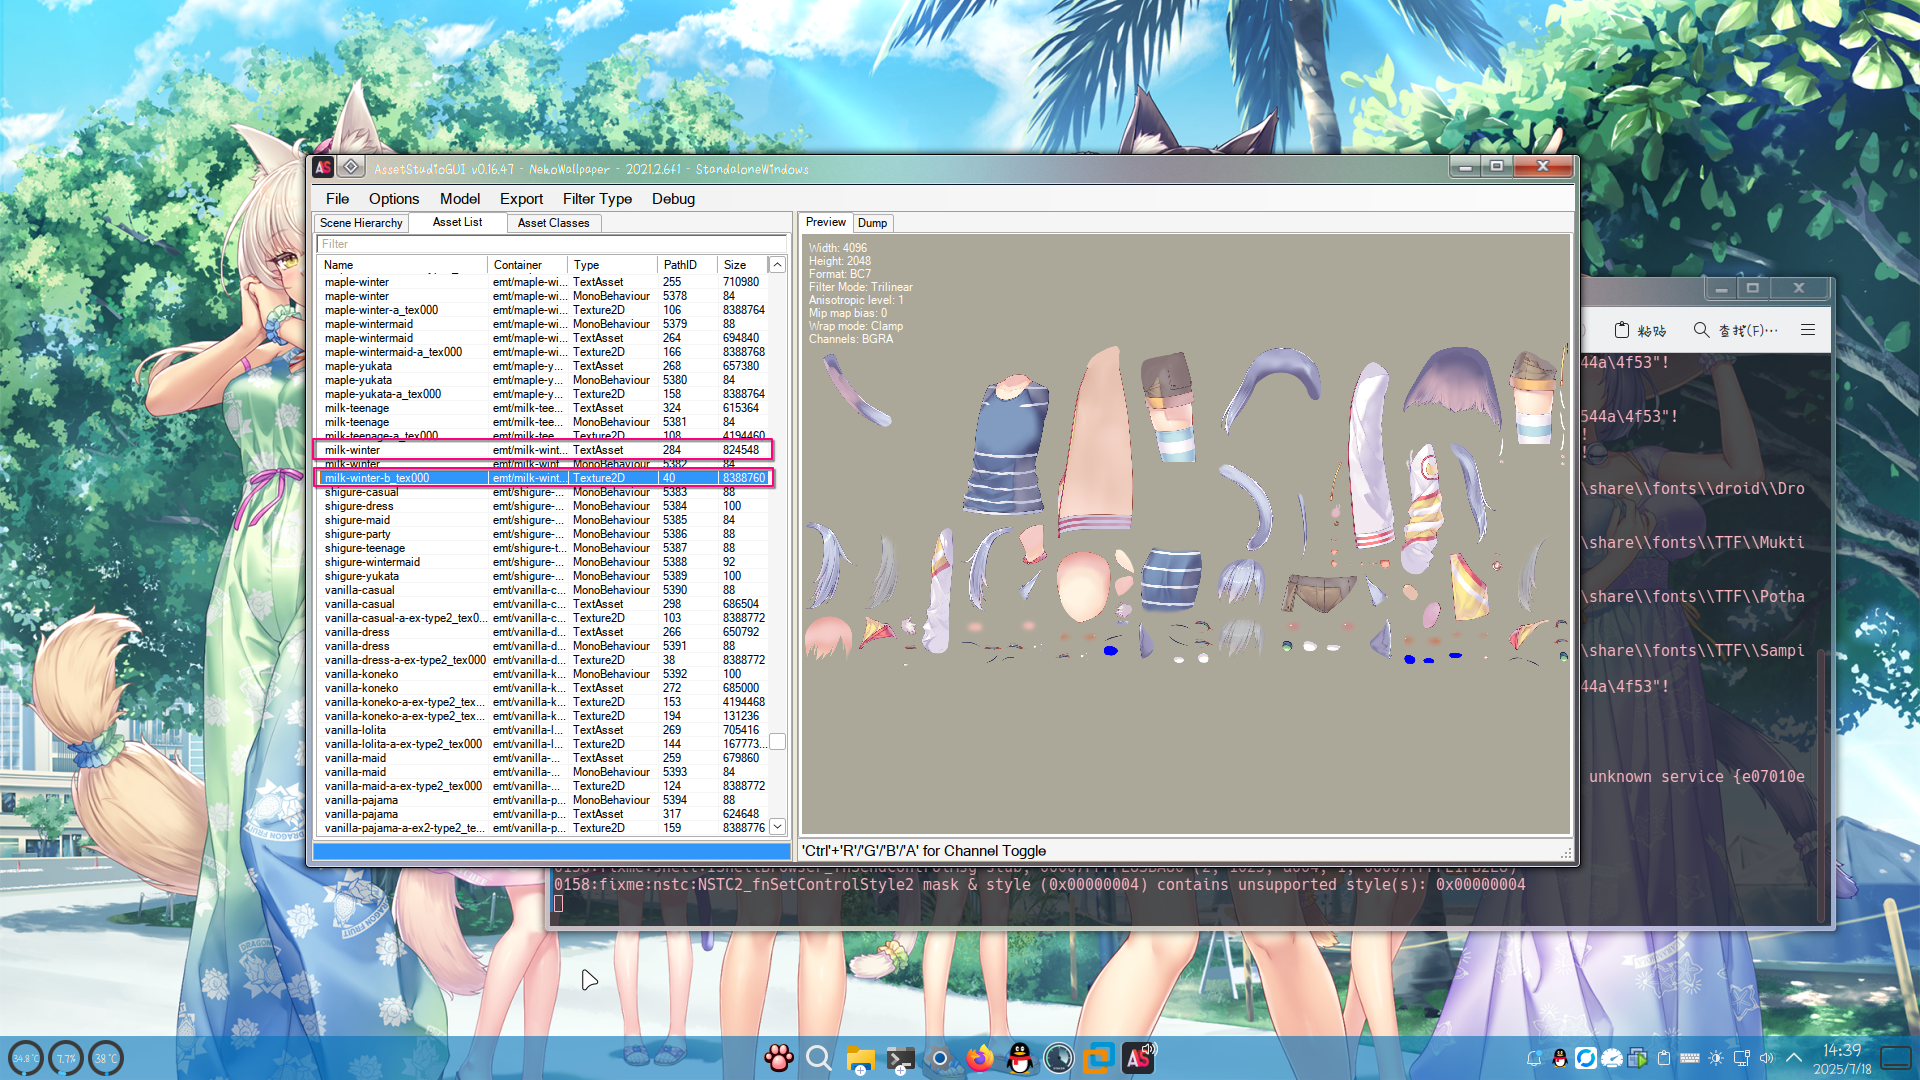Click the 34.8°C temperature gauge widget
The image size is (1920, 1080).
coord(26,1058)
